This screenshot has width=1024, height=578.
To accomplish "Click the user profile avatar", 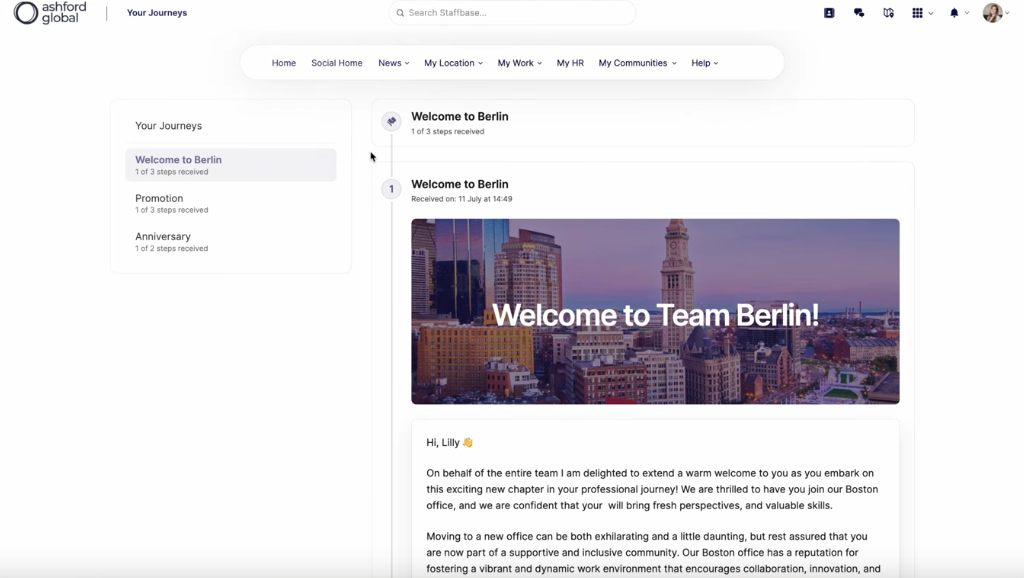I will [x=992, y=13].
